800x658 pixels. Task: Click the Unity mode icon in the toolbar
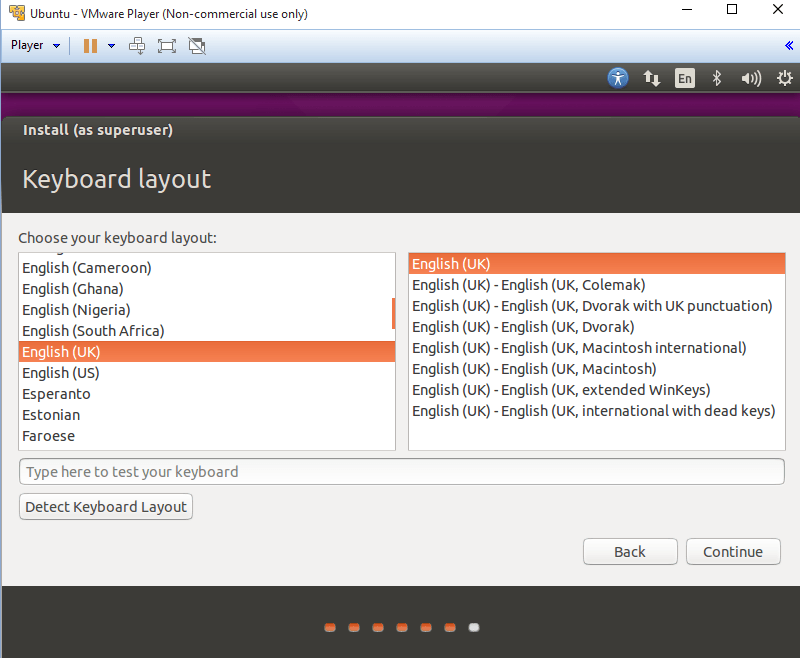click(x=197, y=45)
